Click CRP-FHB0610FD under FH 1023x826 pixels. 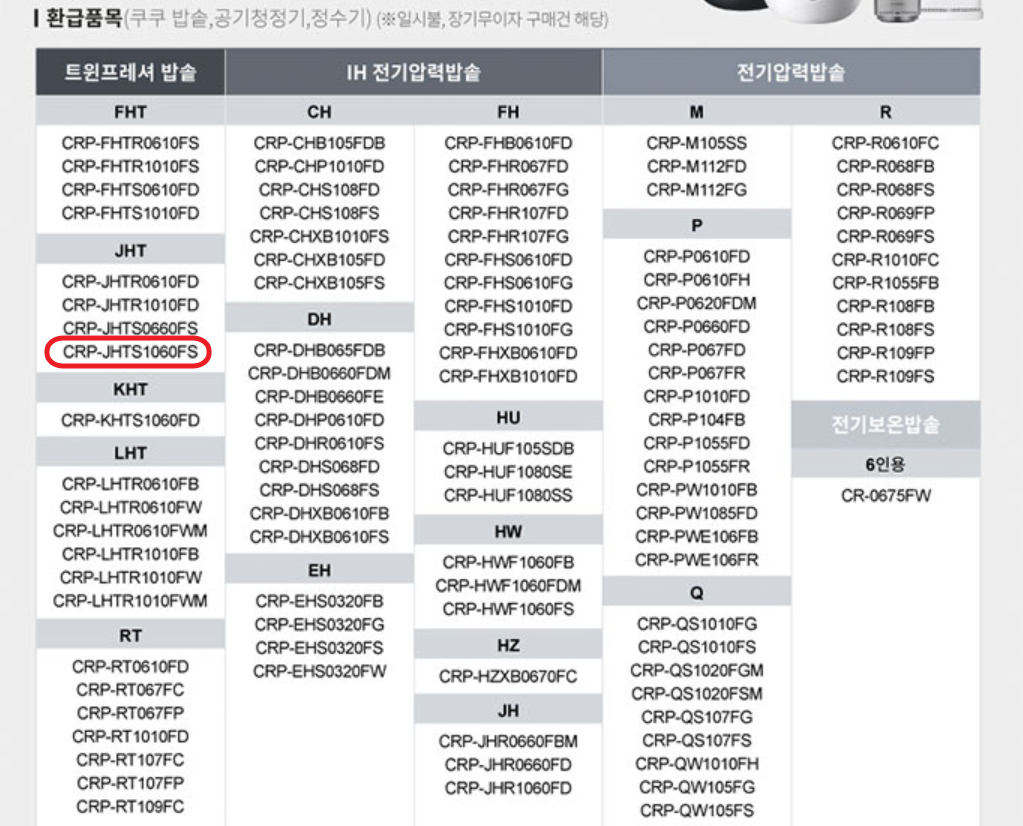tap(508, 144)
